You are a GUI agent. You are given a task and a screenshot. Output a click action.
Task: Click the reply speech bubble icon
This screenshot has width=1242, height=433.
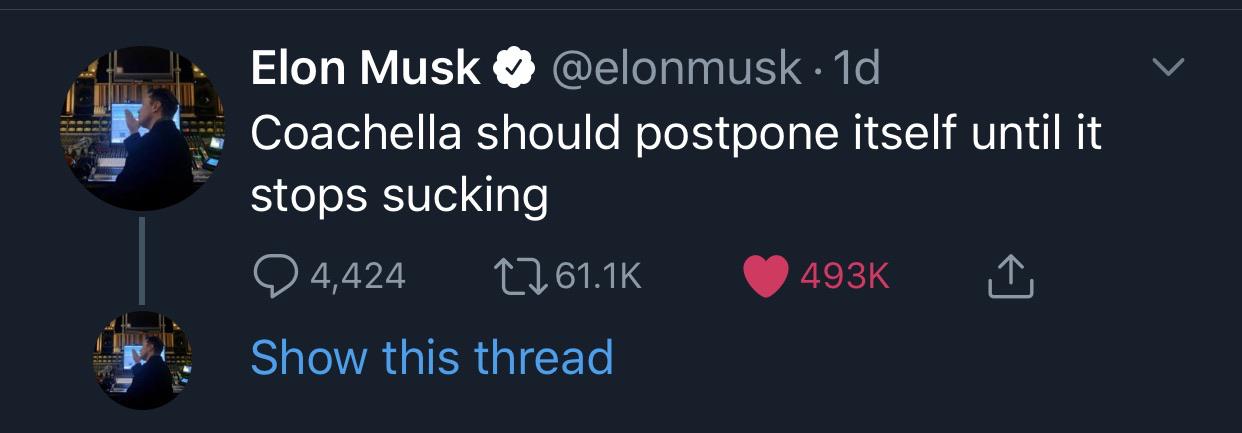pyautogui.click(x=274, y=276)
